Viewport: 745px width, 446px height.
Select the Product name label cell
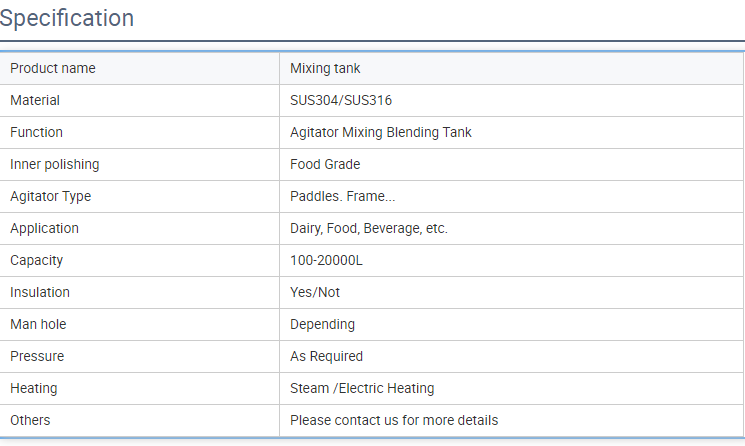pyautogui.click(x=53, y=68)
